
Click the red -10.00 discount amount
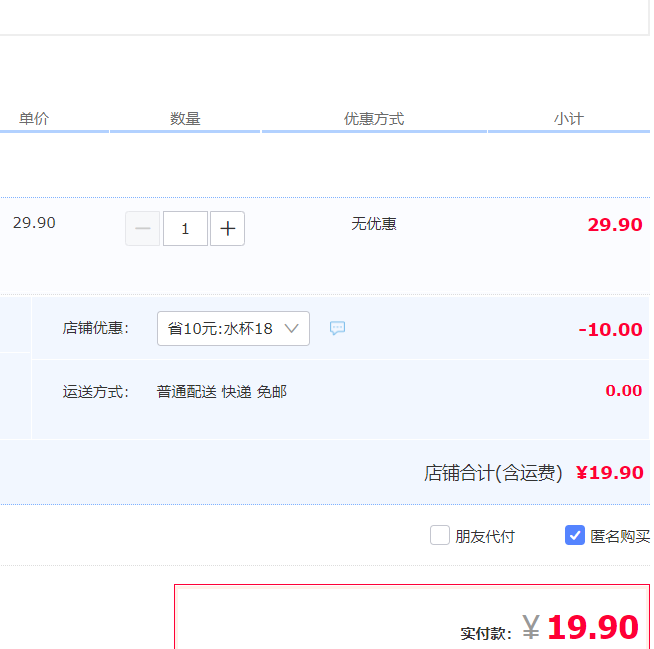tap(610, 329)
